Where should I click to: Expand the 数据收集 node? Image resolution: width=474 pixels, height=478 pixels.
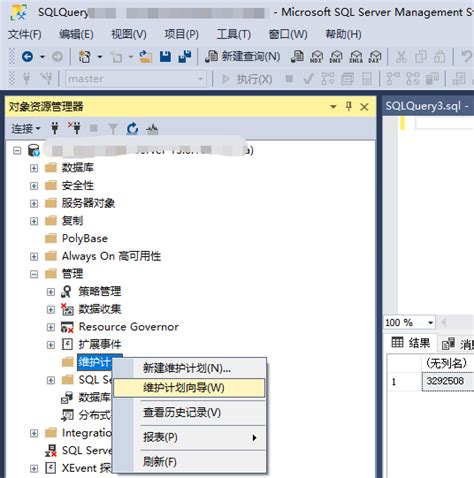pyautogui.click(x=51, y=310)
